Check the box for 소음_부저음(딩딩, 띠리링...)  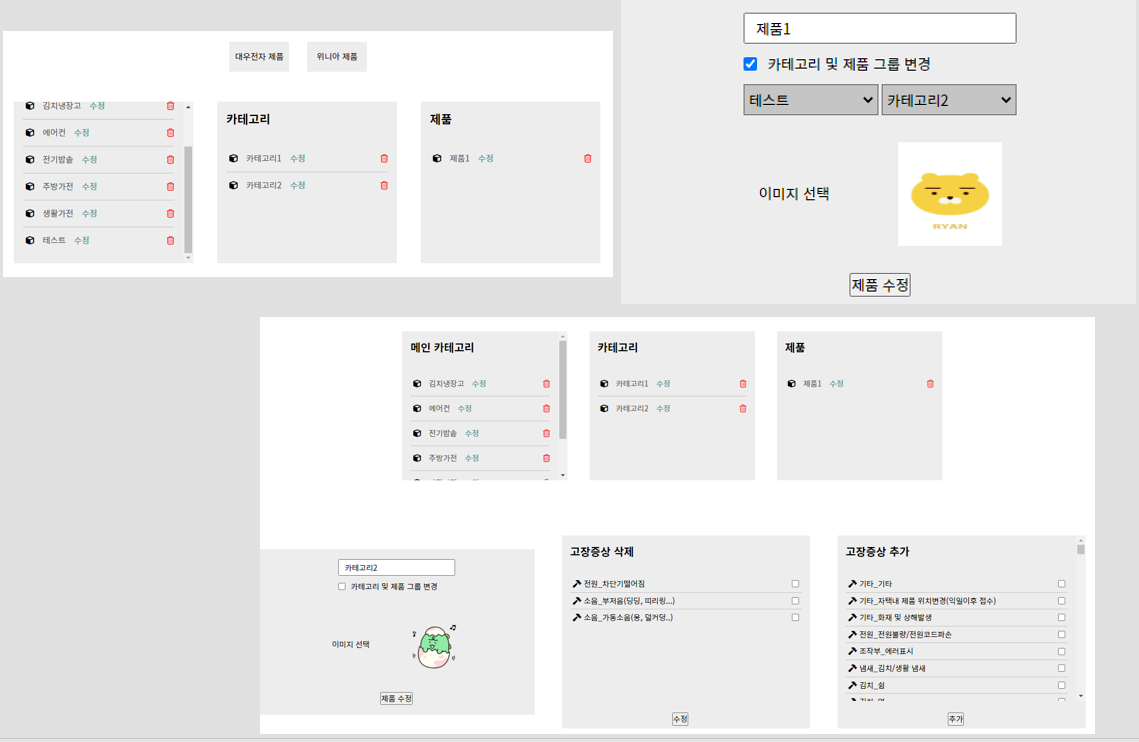click(x=794, y=600)
